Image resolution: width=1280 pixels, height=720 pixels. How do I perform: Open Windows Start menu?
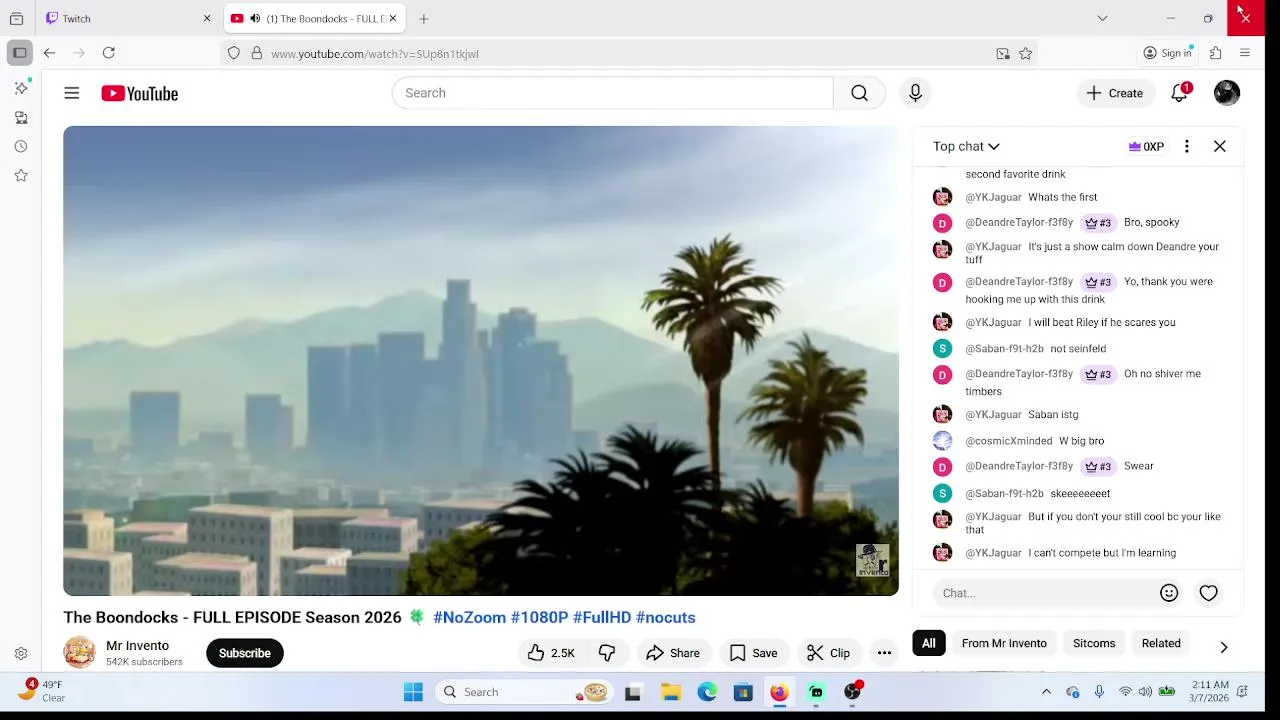coord(413,692)
